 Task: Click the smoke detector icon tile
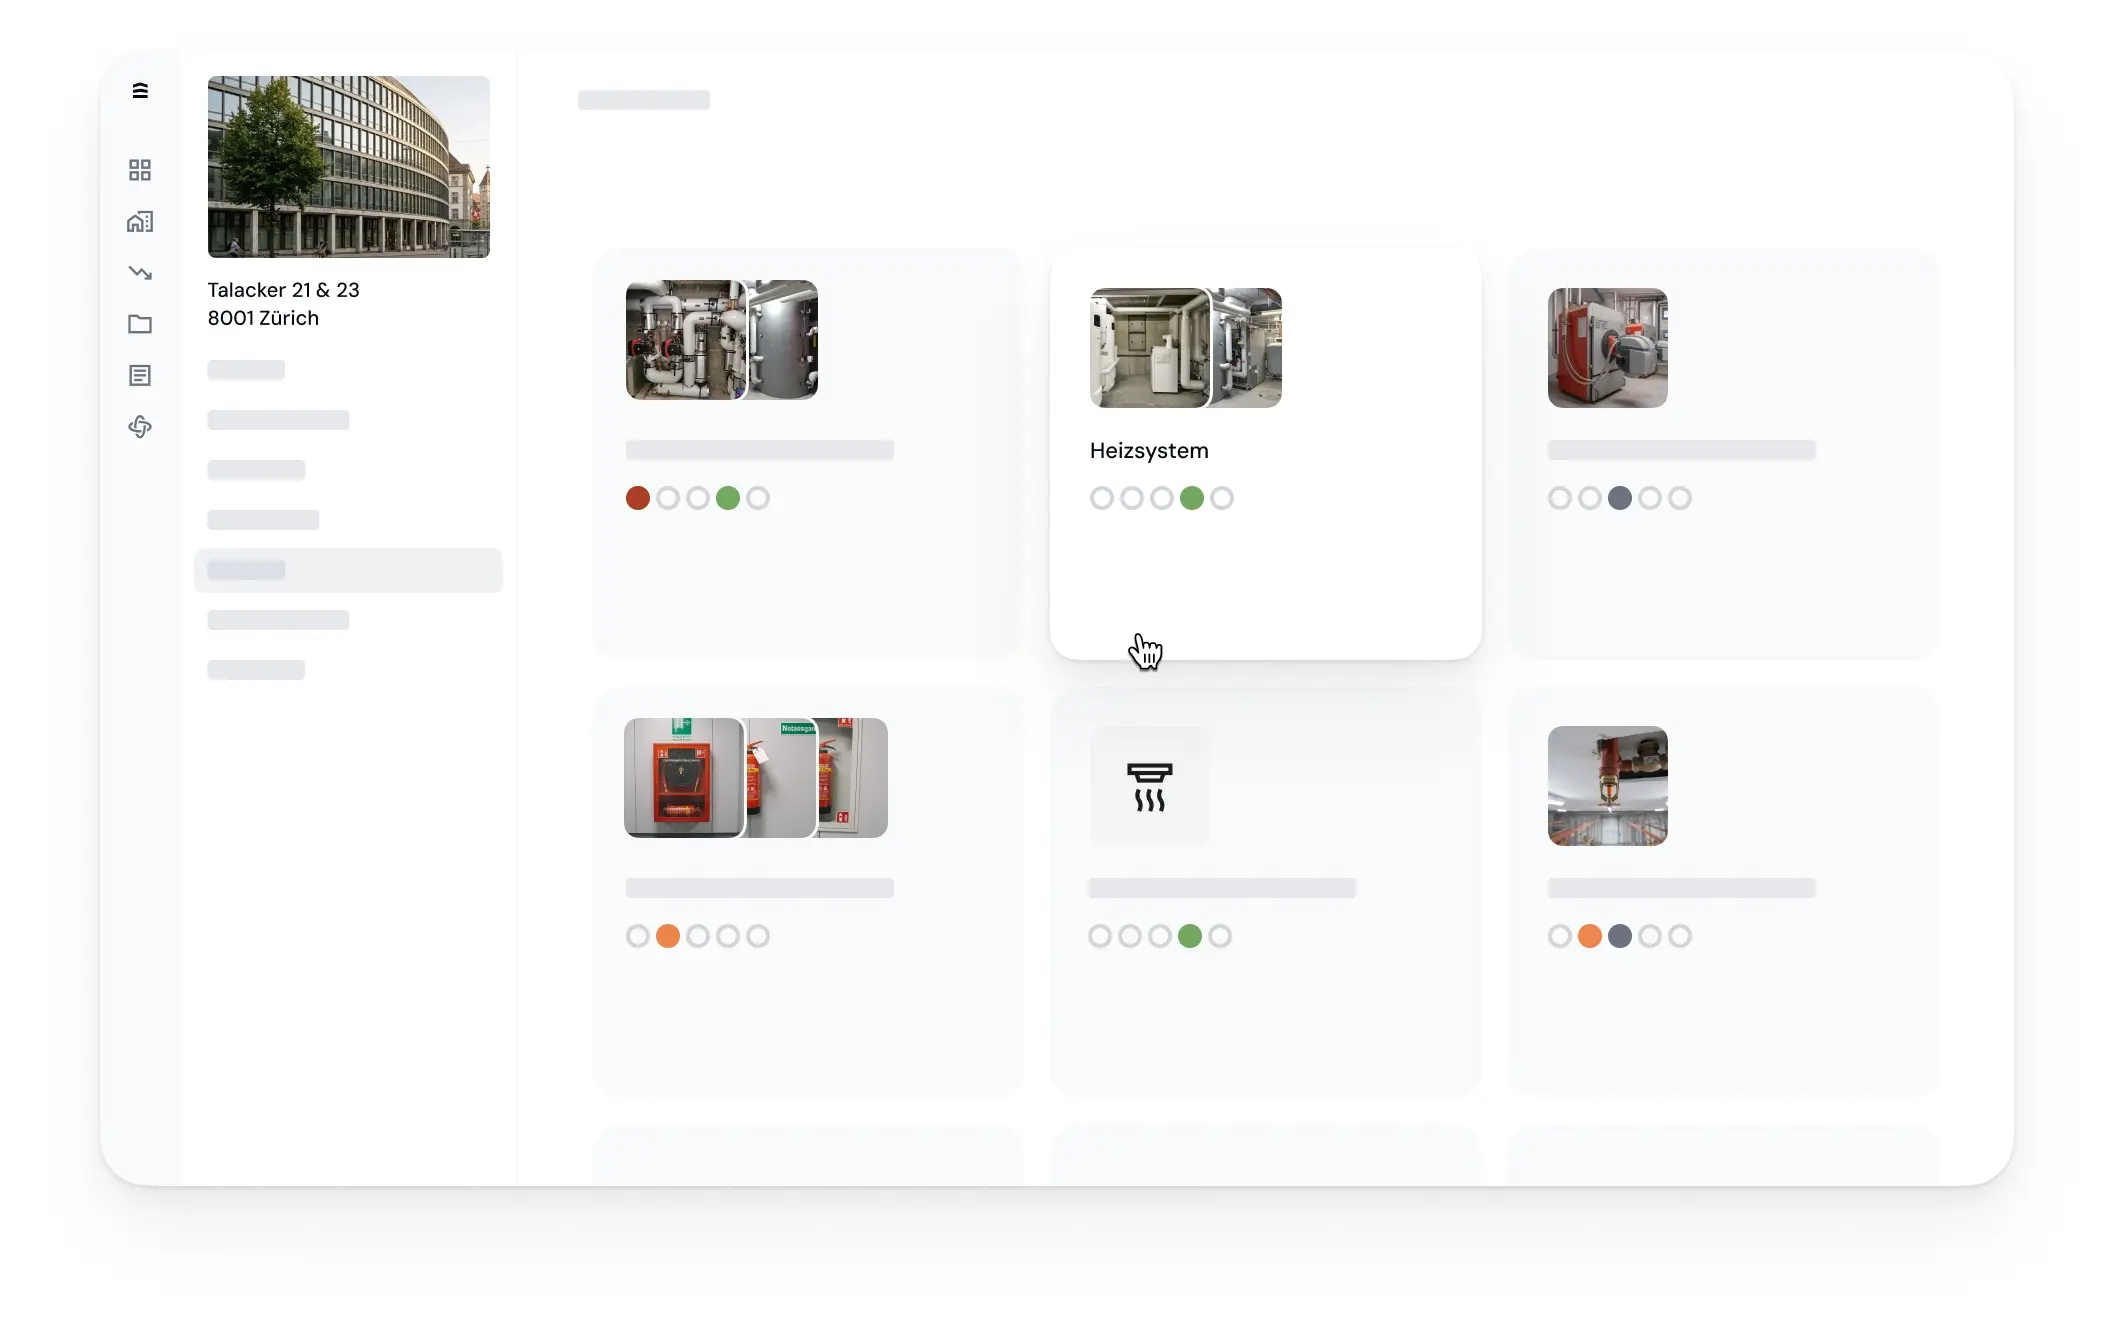tap(1149, 786)
